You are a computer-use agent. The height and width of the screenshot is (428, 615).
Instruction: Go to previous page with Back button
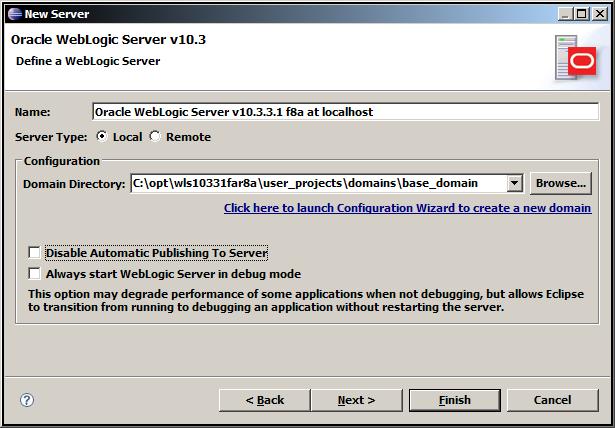[x=264, y=400]
